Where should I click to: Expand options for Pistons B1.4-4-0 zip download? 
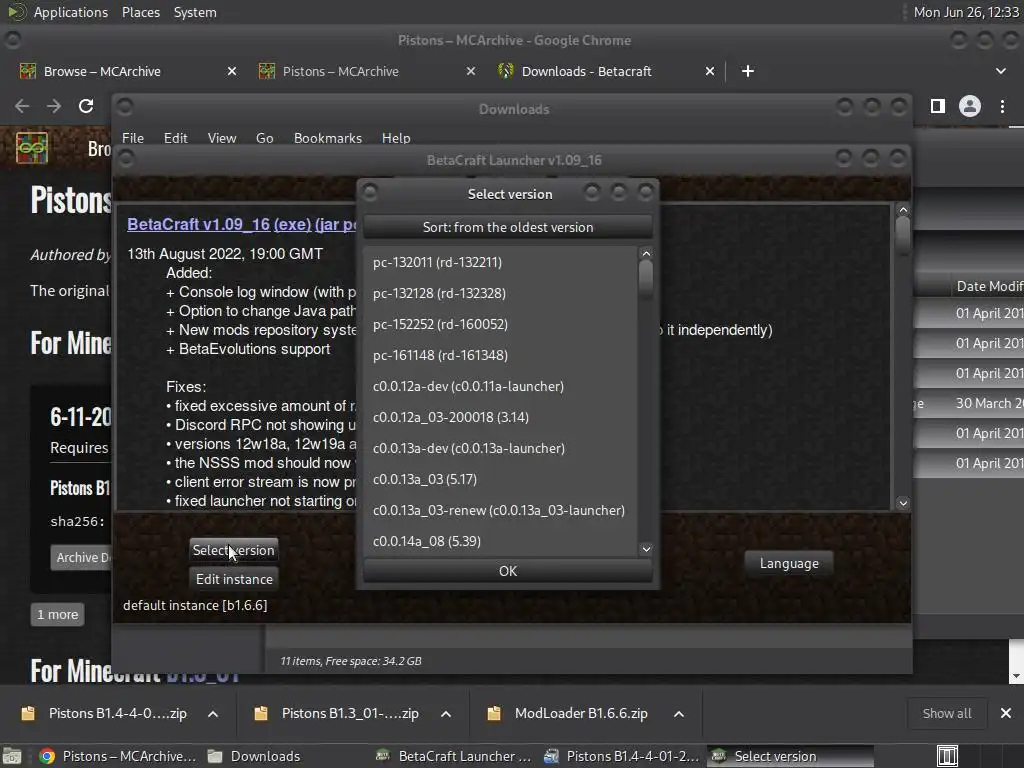(x=213, y=714)
